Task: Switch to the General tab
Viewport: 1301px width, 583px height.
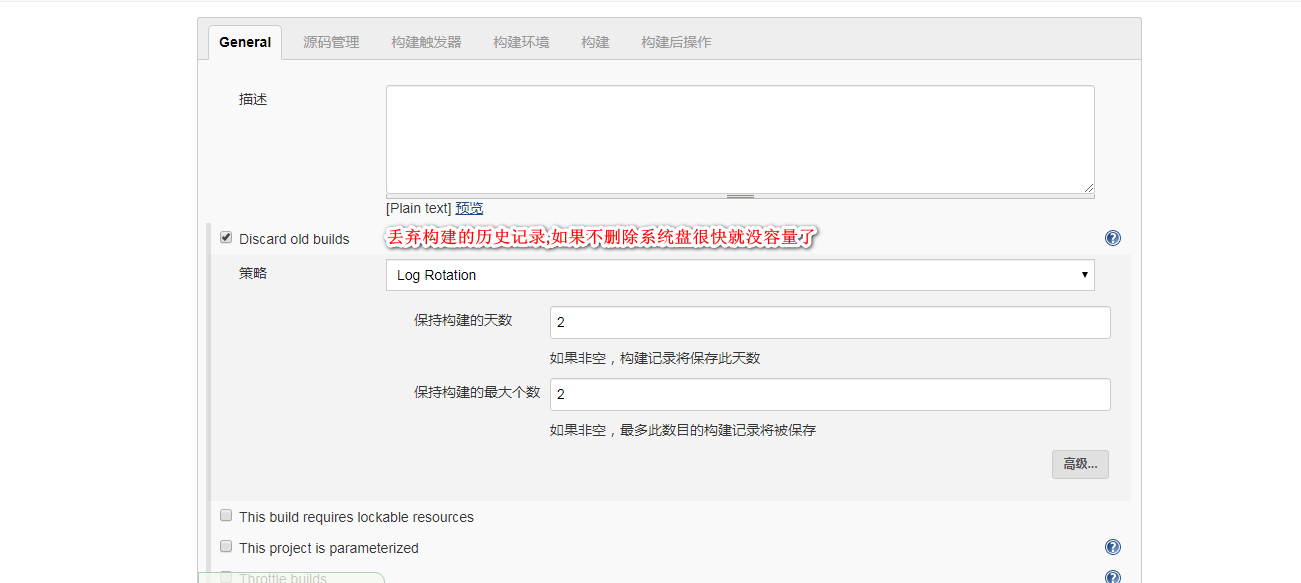Action: [x=245, y=42]
